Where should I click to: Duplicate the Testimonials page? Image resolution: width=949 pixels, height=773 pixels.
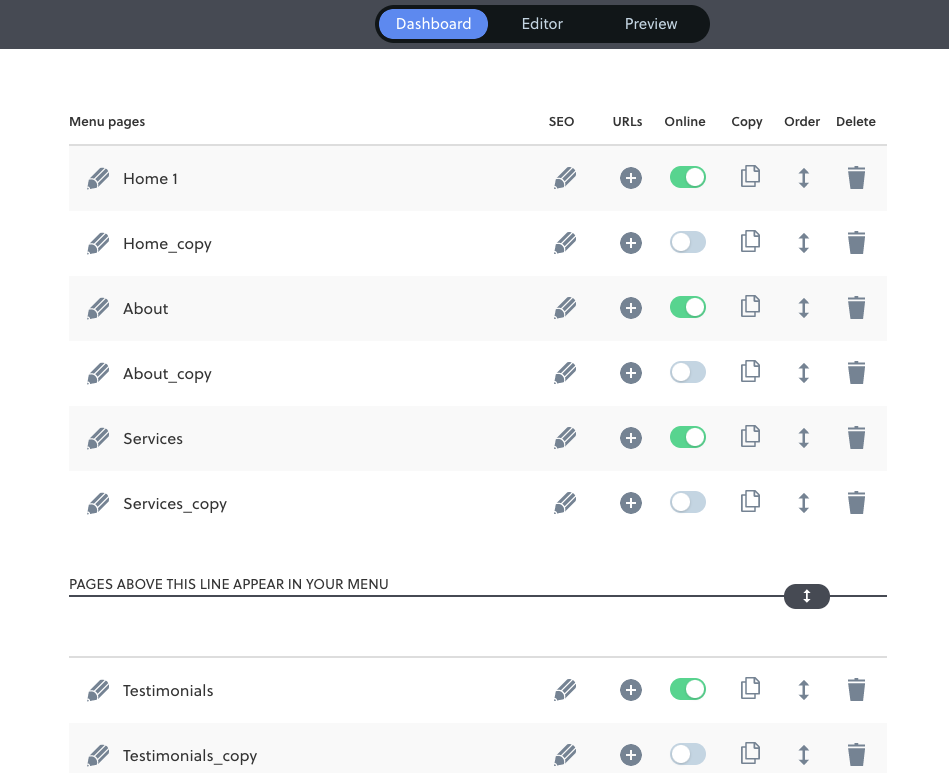point(750,688)
